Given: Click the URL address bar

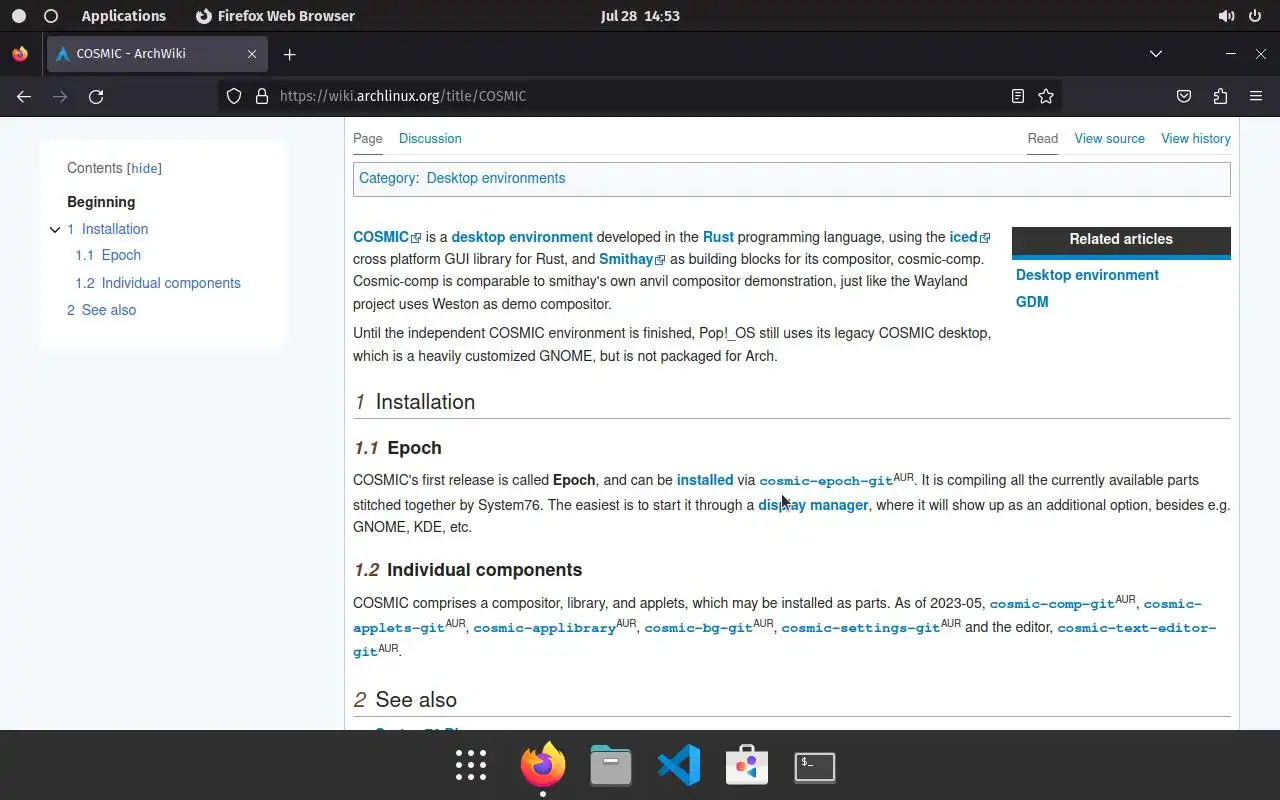Looking at the screenshot, I should tap(640, 96).
